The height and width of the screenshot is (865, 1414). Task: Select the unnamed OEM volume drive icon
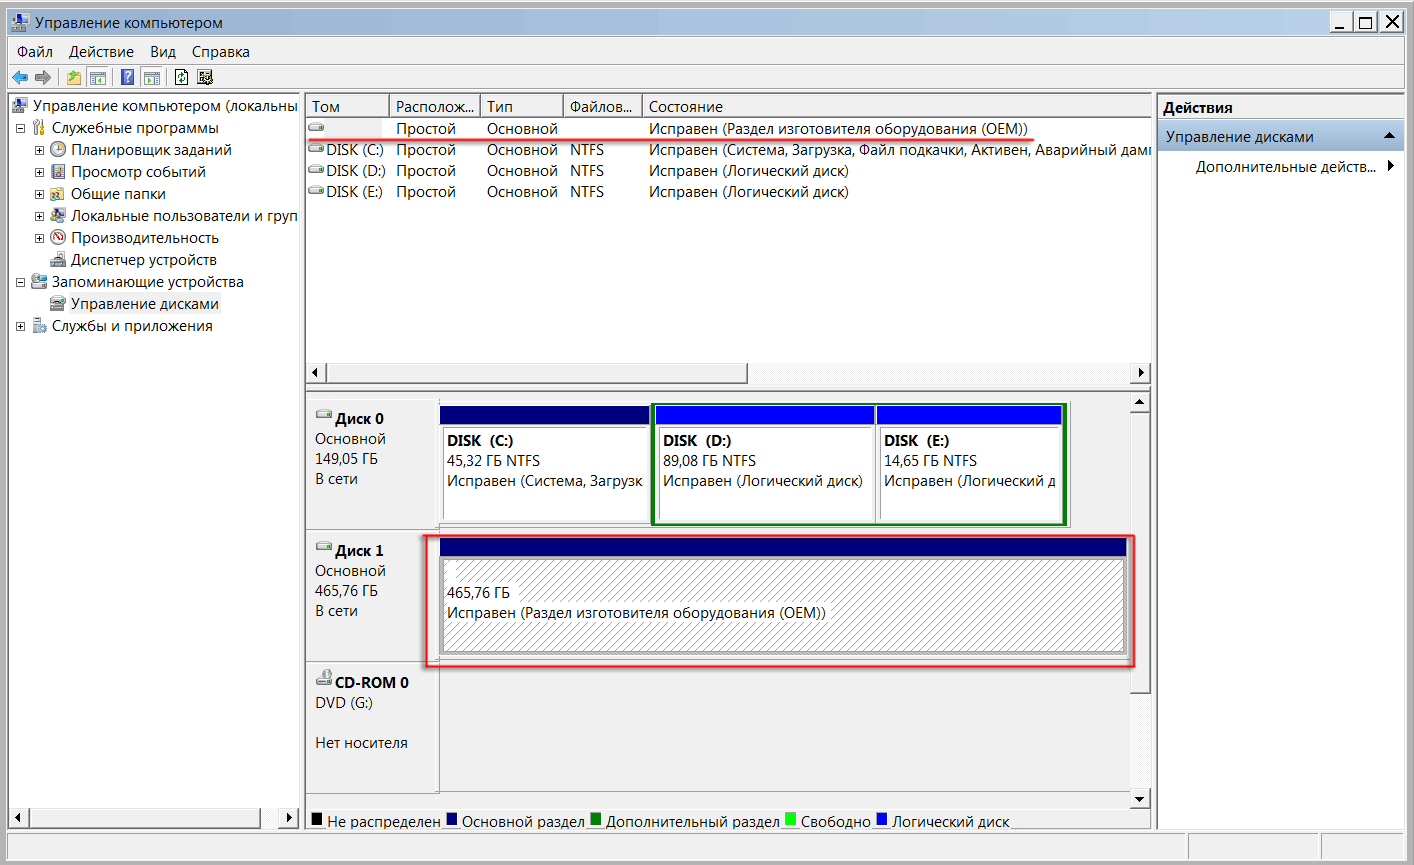click(x=316, y=128)
